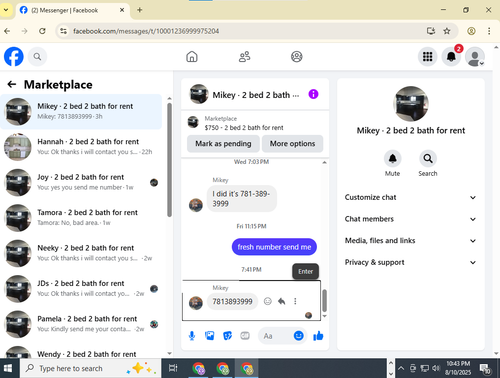
Task: Open a new browser tab
Action: point(140,10)
